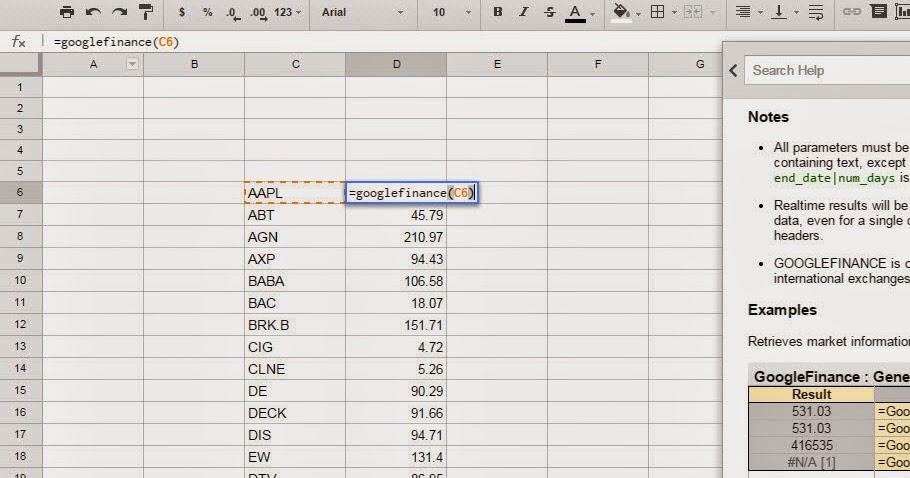Select cell with value 131.4
Screen dimensions: 910x478
coord(396,457)
